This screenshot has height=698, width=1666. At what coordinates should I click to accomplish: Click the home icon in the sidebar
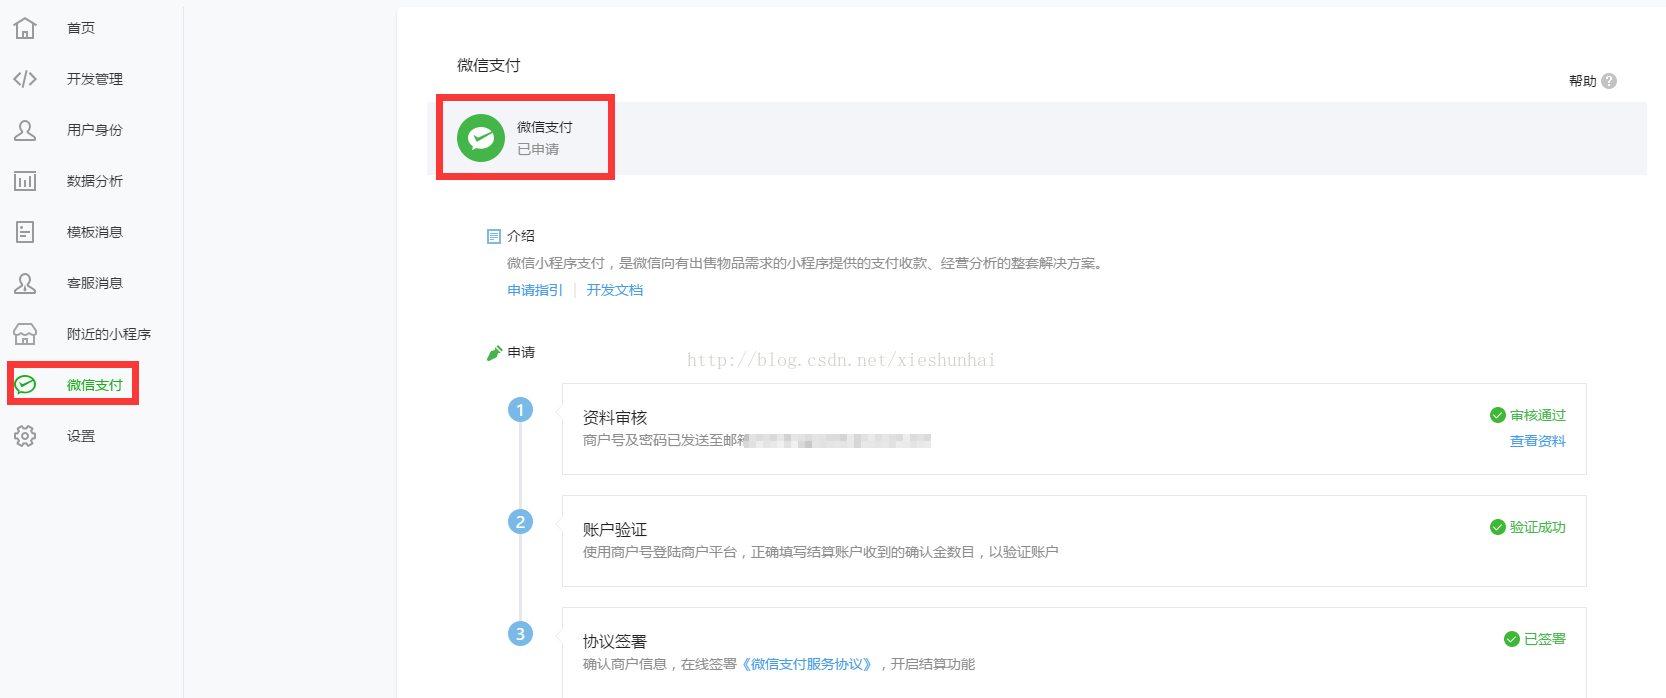(25, 28)
